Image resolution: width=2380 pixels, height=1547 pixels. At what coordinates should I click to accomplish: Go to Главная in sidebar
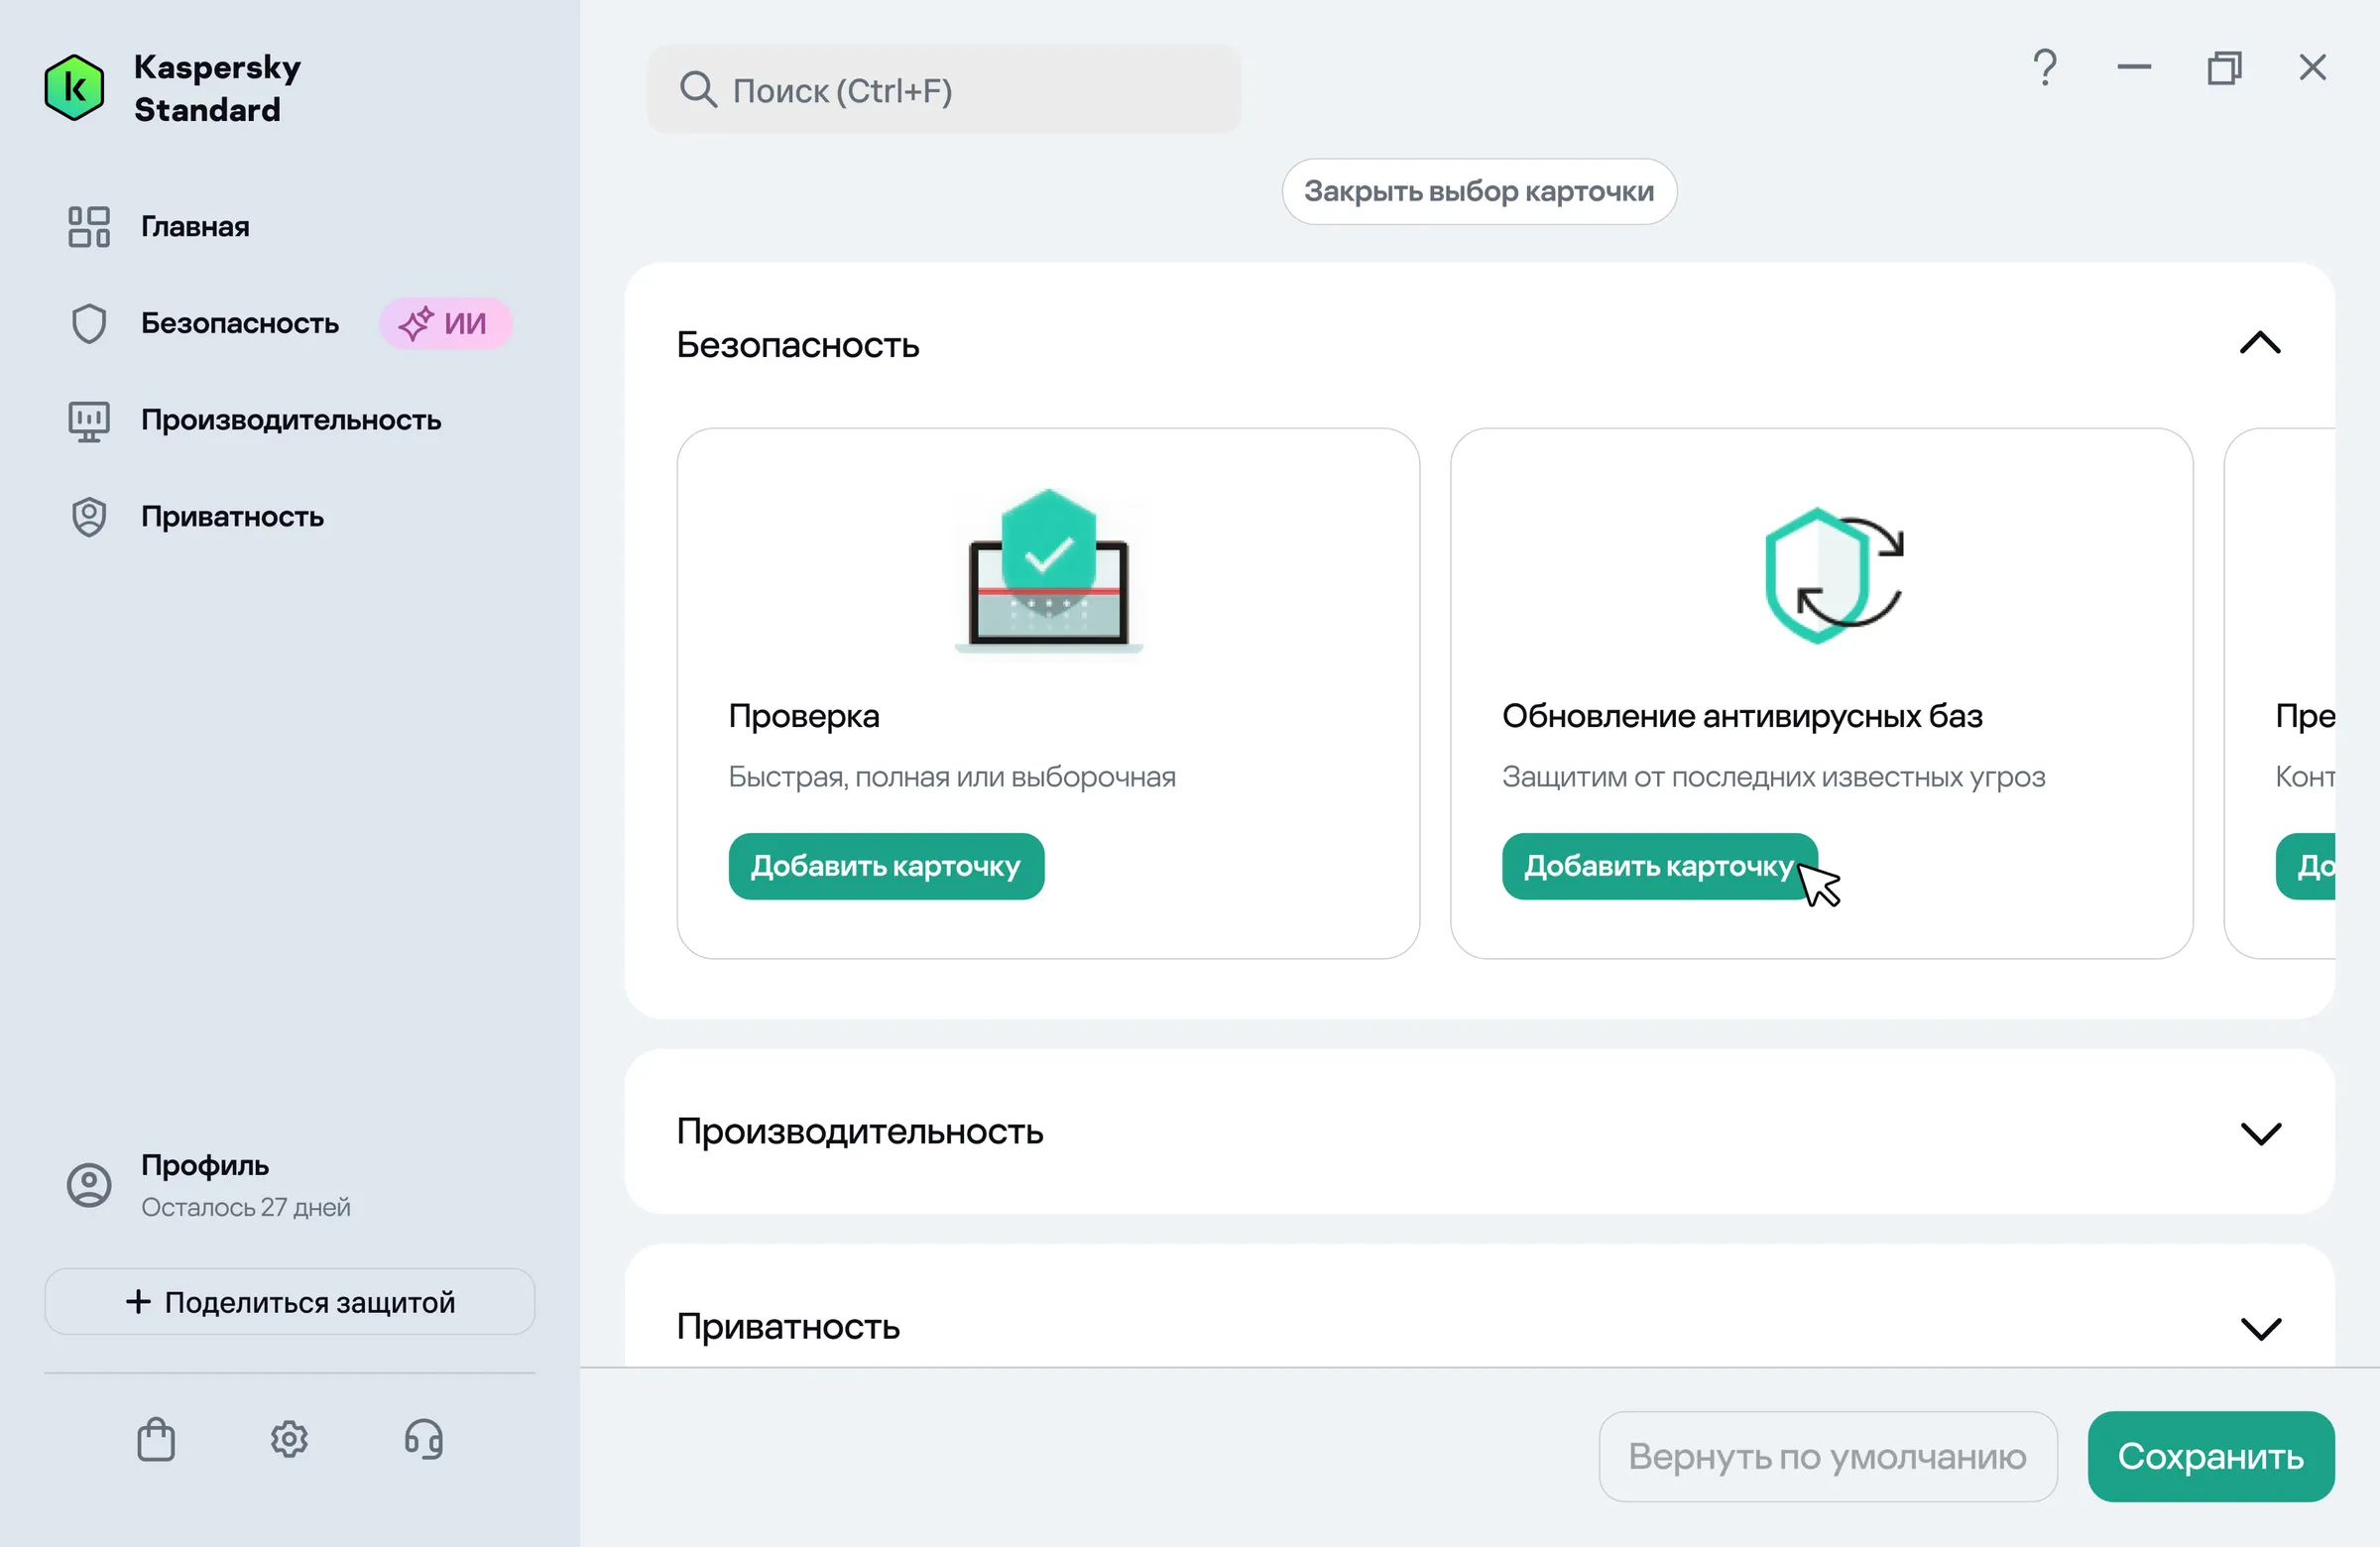195,227
